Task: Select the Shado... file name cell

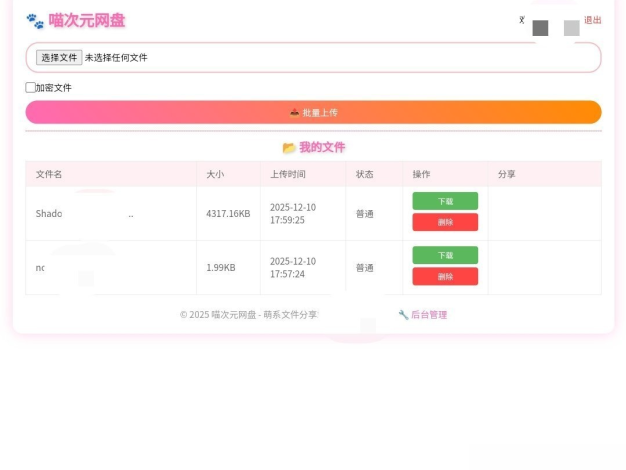Action: (x=84, y=213)
